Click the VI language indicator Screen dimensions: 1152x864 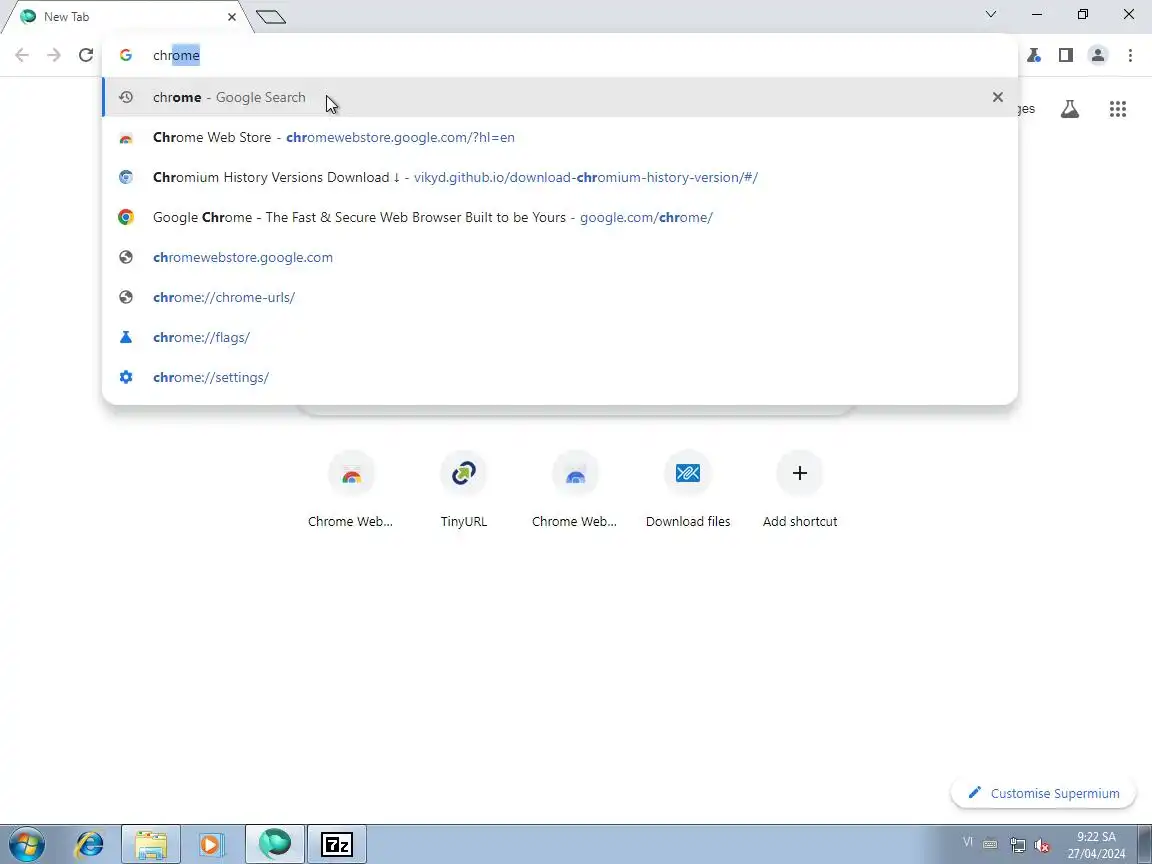pos(968,843)
